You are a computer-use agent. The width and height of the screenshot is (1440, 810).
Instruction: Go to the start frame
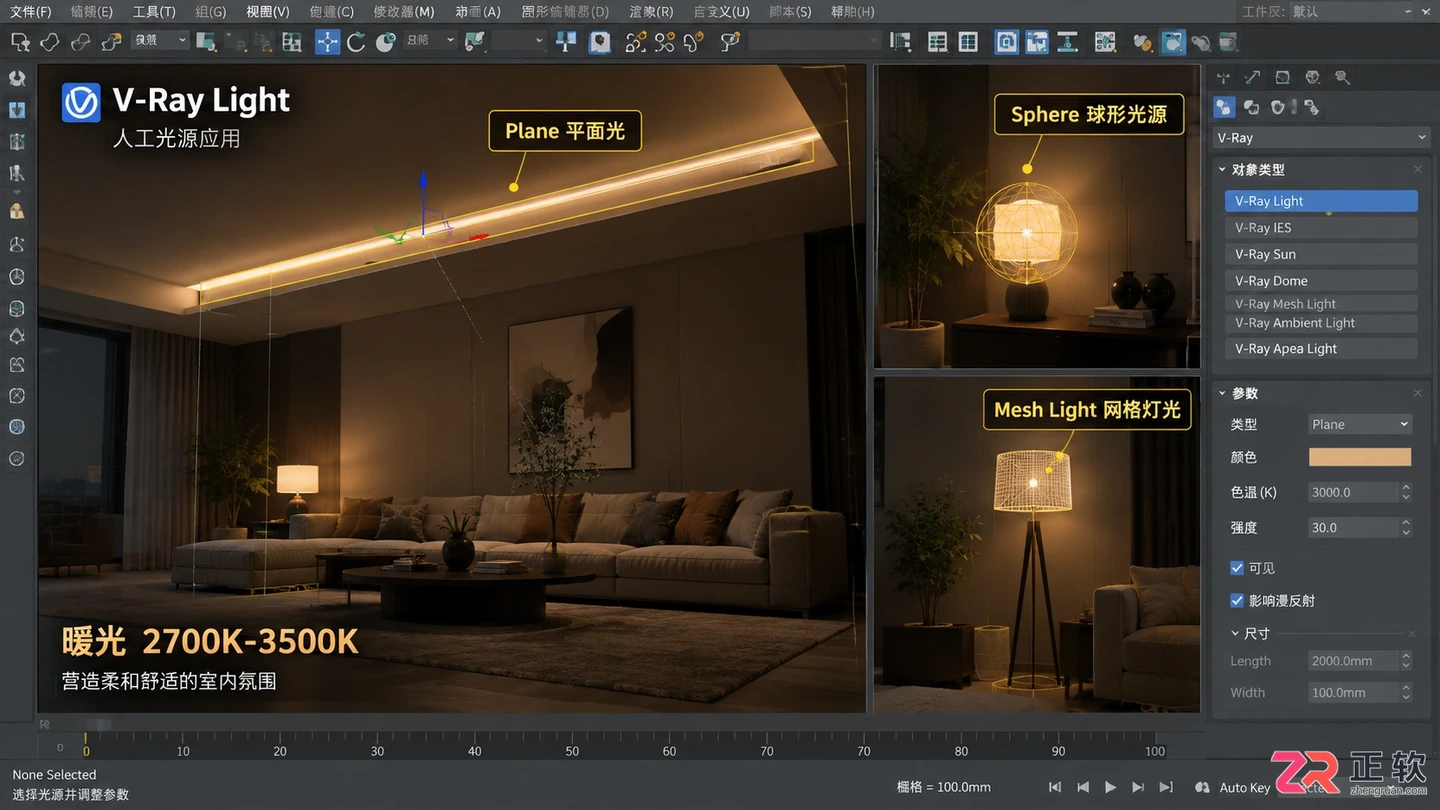pyautogui.click(x=1054, y=787)
